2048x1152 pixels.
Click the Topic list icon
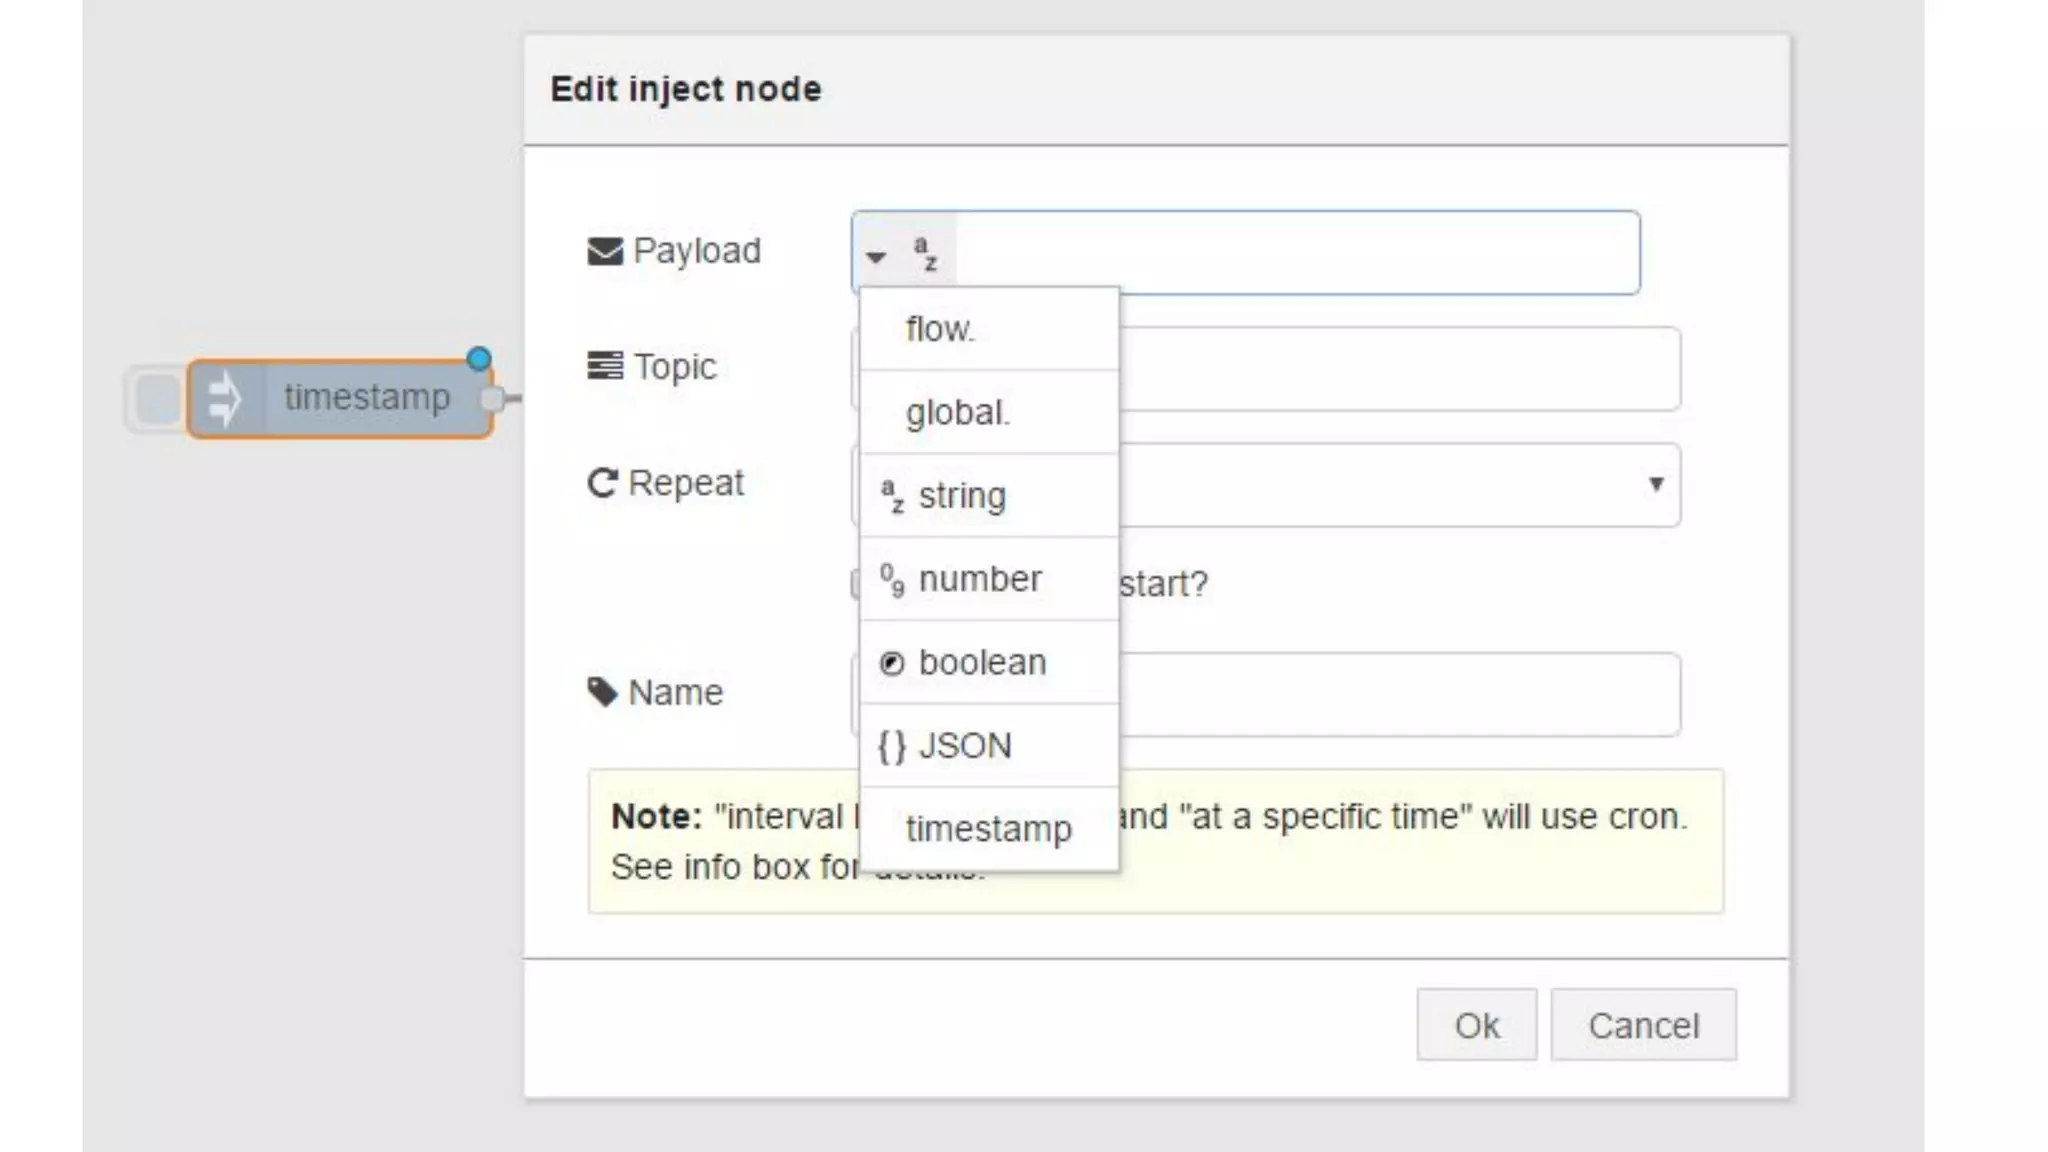[604, 367]
